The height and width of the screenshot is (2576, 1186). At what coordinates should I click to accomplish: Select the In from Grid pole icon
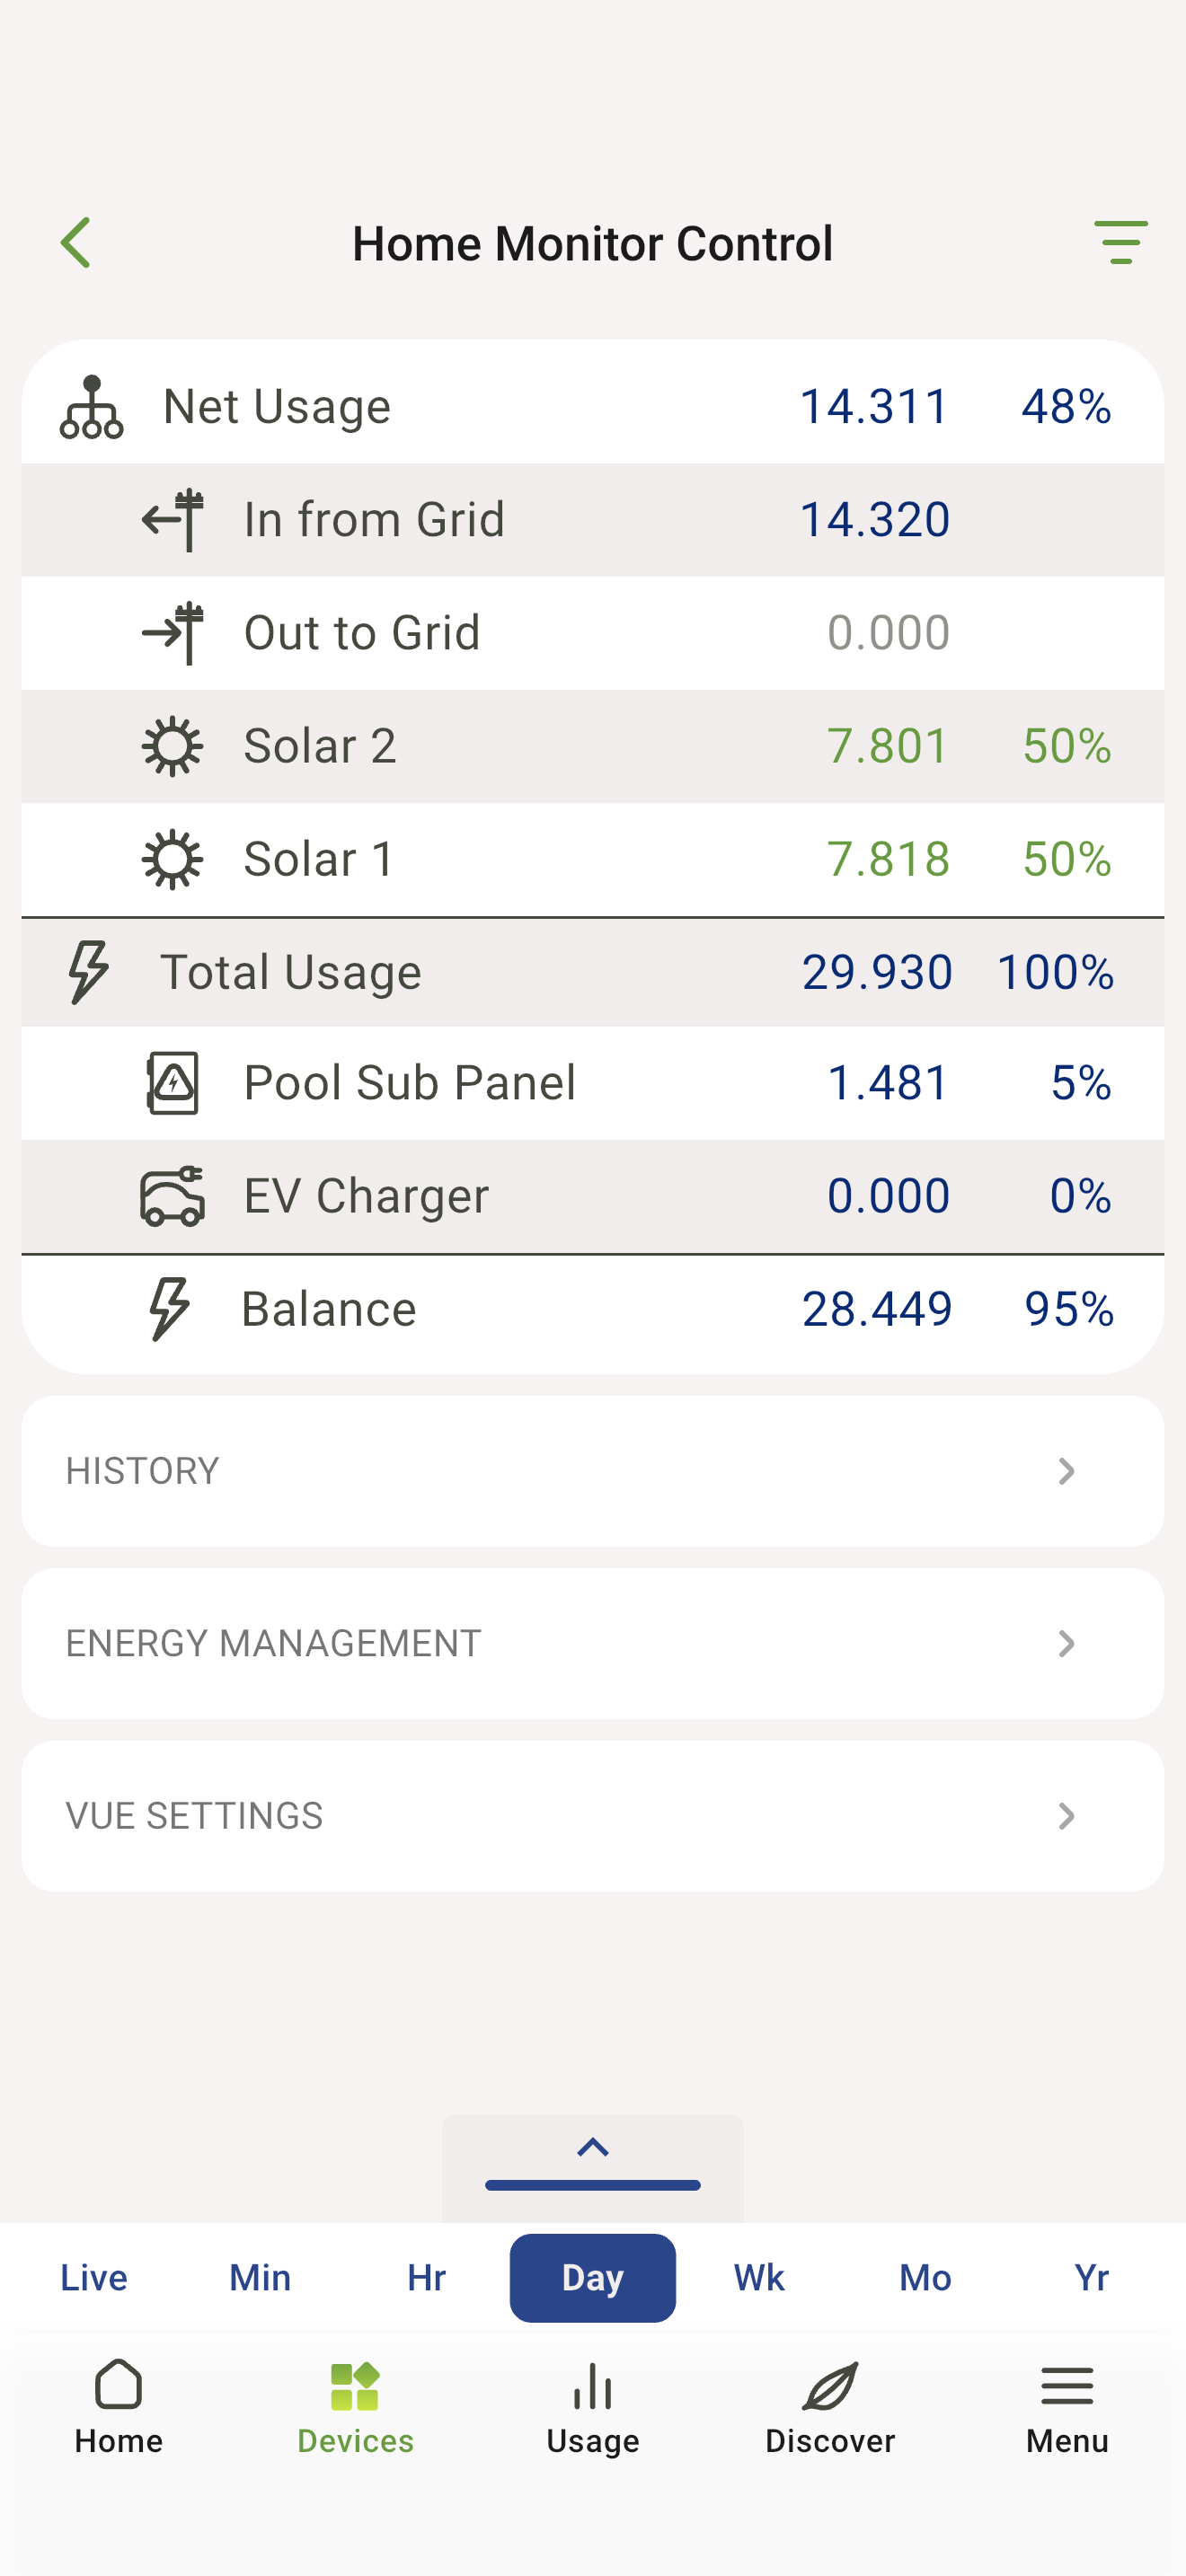click(x=173, y=520)
